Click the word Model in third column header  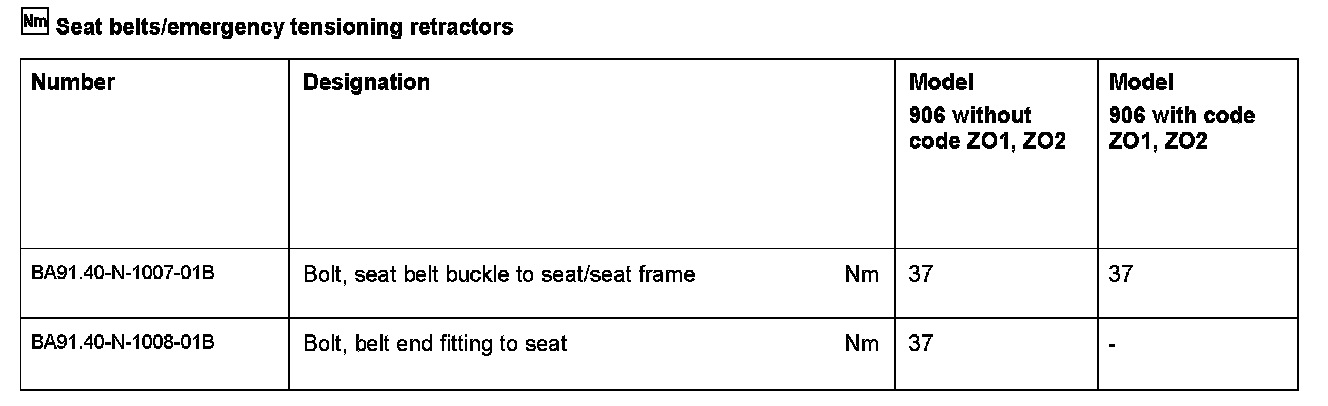(941, 82)
